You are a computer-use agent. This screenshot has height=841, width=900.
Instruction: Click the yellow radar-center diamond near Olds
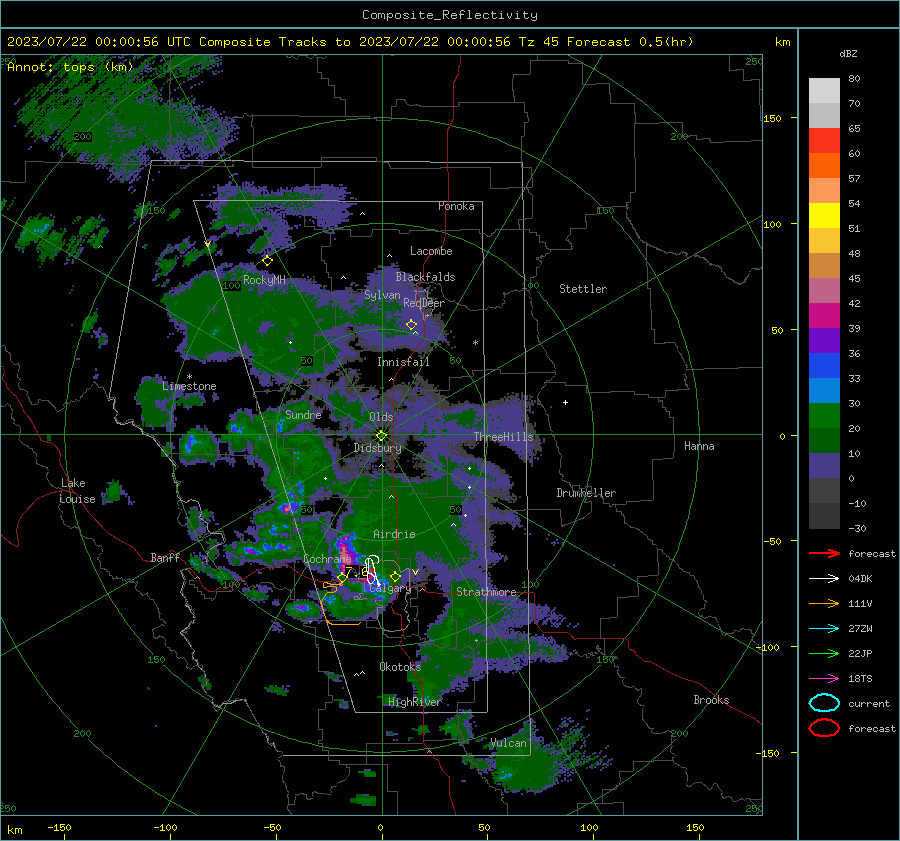coord(381,436)
